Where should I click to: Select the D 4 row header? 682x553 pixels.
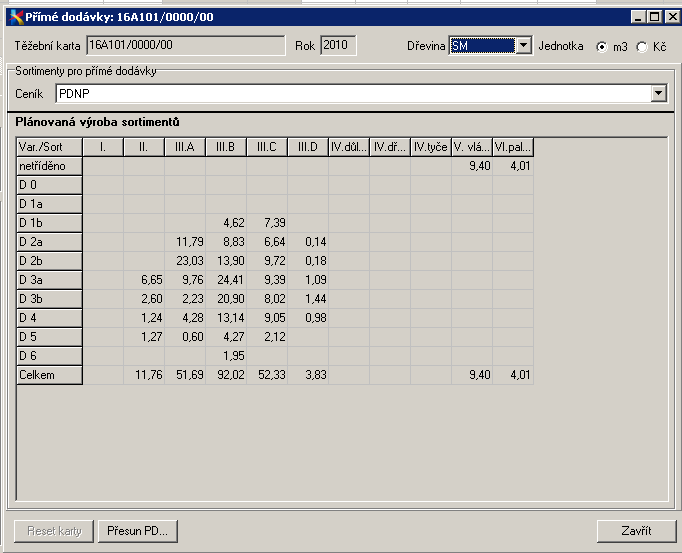[49, 318]
